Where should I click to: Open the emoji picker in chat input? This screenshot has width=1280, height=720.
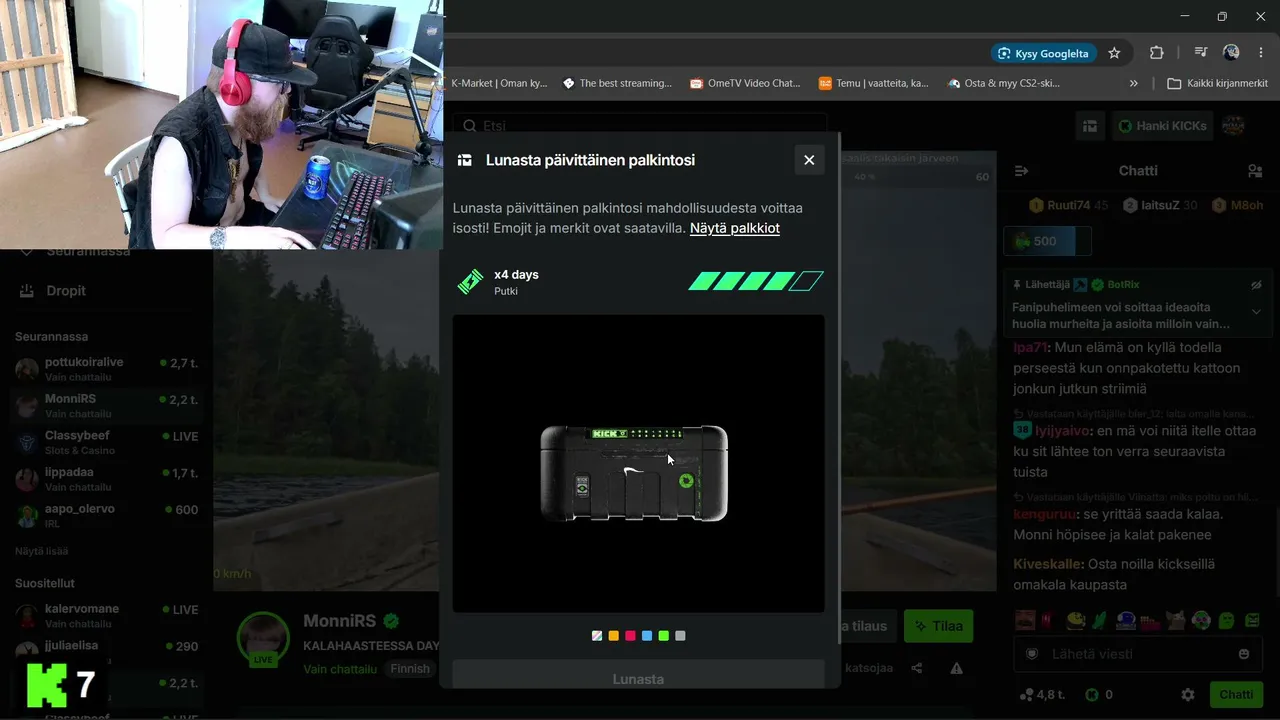1244,654
